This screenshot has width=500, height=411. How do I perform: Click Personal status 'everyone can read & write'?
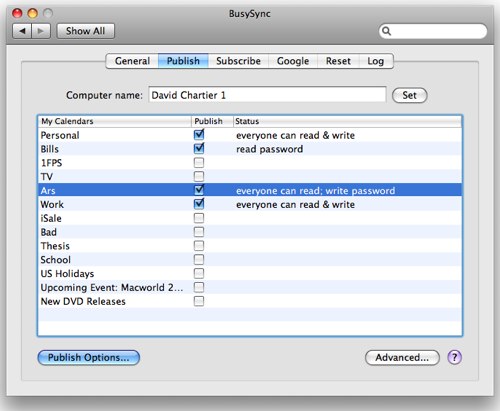(295, 135)
